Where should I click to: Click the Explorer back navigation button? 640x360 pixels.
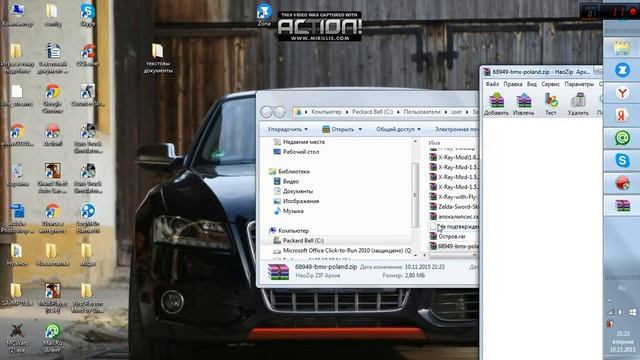click(266, 111)
